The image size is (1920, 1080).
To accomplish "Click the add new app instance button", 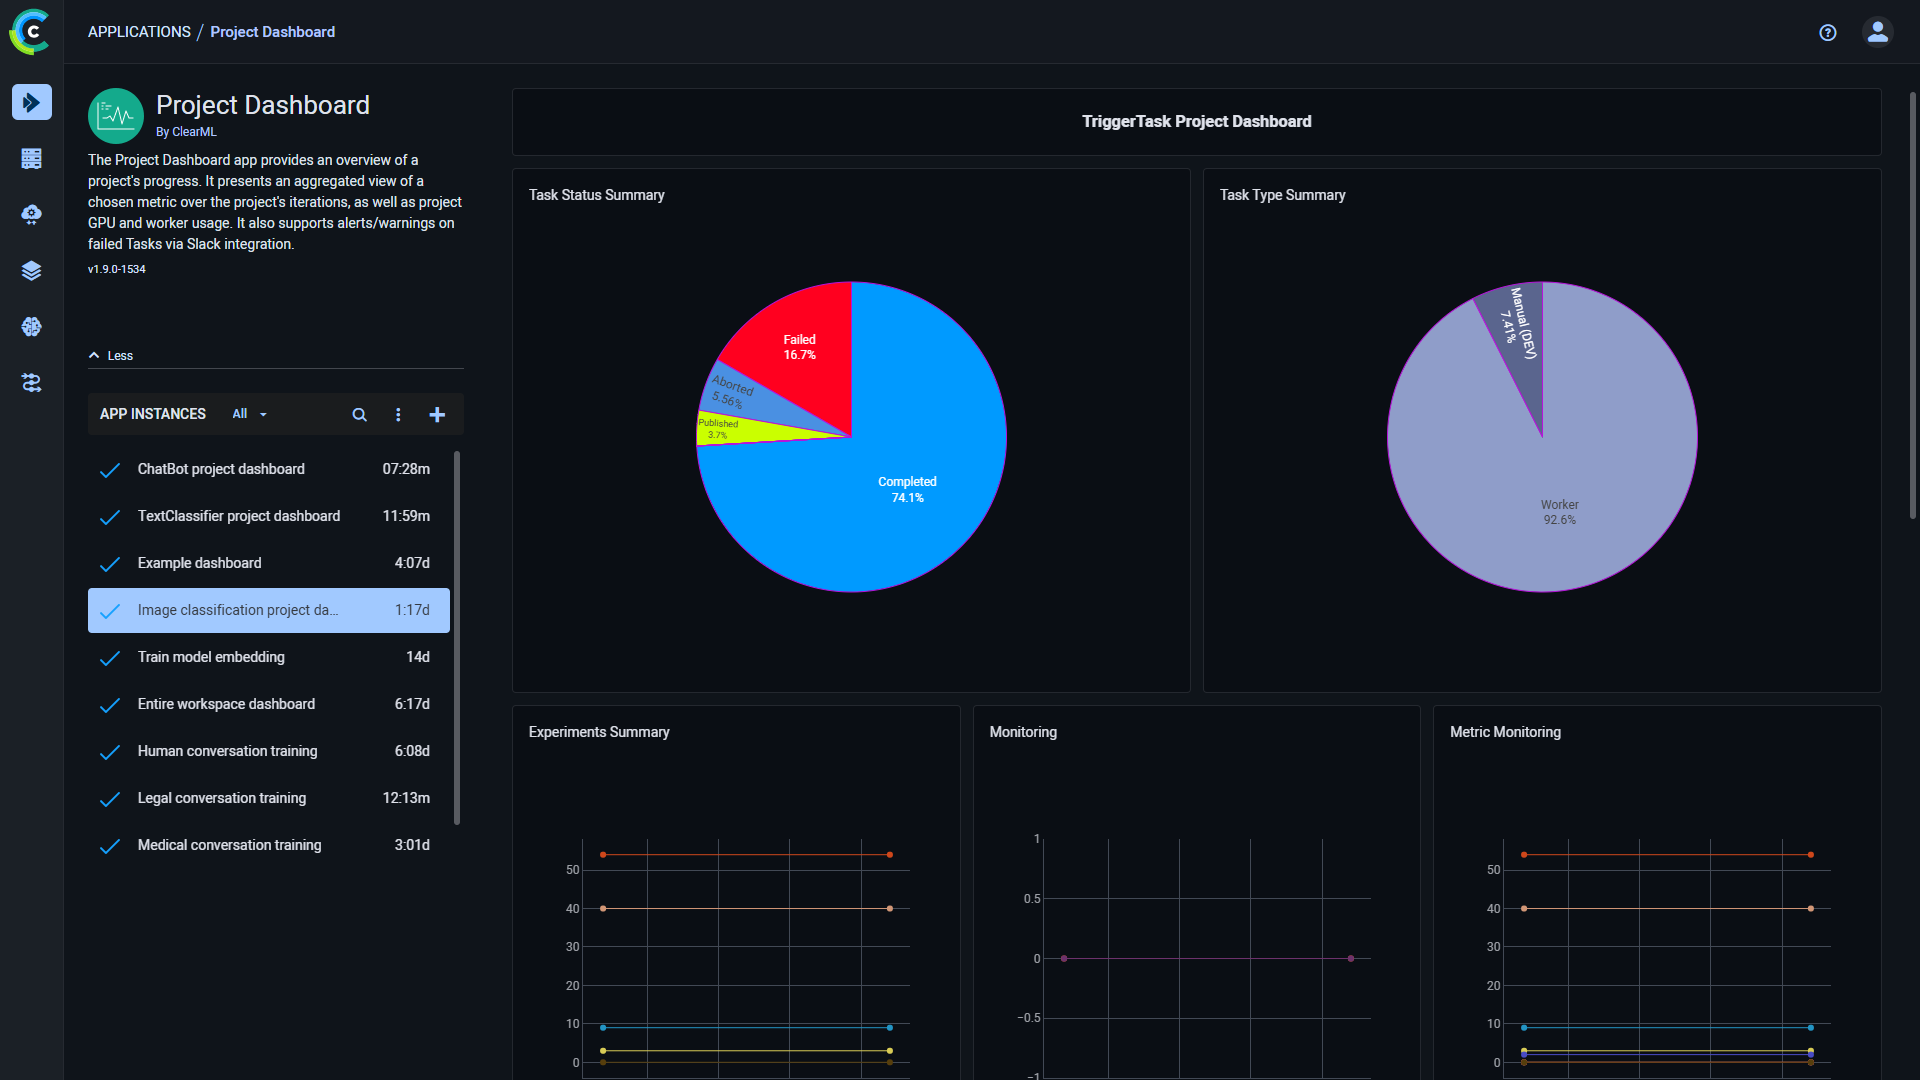I will pos(438,414).
